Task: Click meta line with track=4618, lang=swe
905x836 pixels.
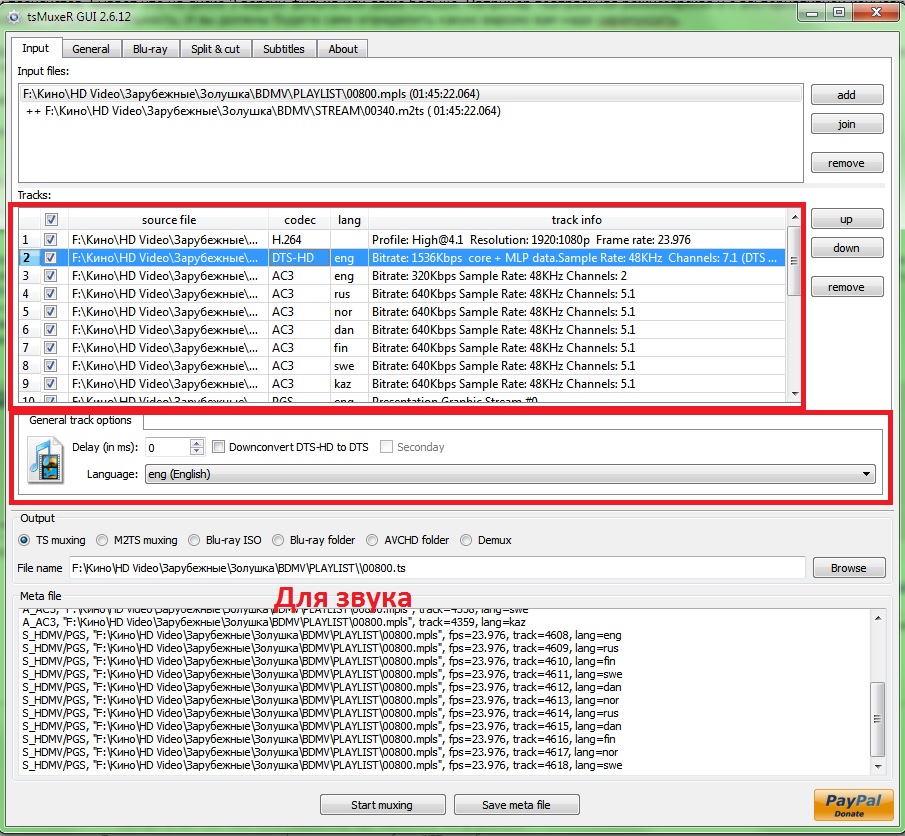Action: [322, 765]
